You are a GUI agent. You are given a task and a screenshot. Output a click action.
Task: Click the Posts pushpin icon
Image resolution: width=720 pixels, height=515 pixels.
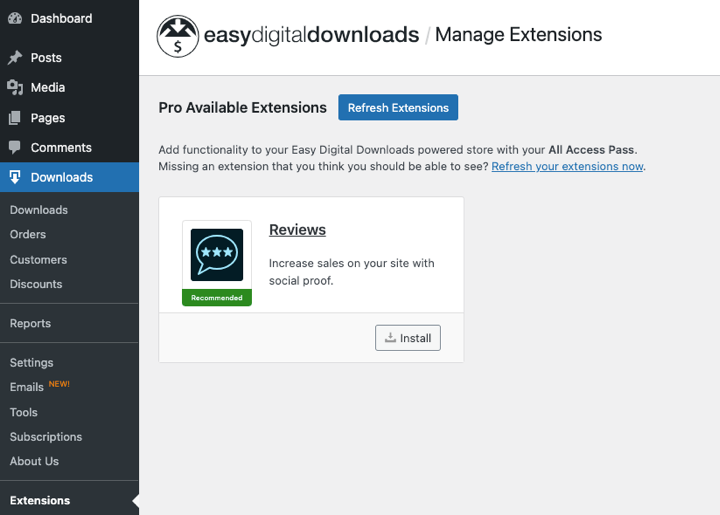point(15,58)
